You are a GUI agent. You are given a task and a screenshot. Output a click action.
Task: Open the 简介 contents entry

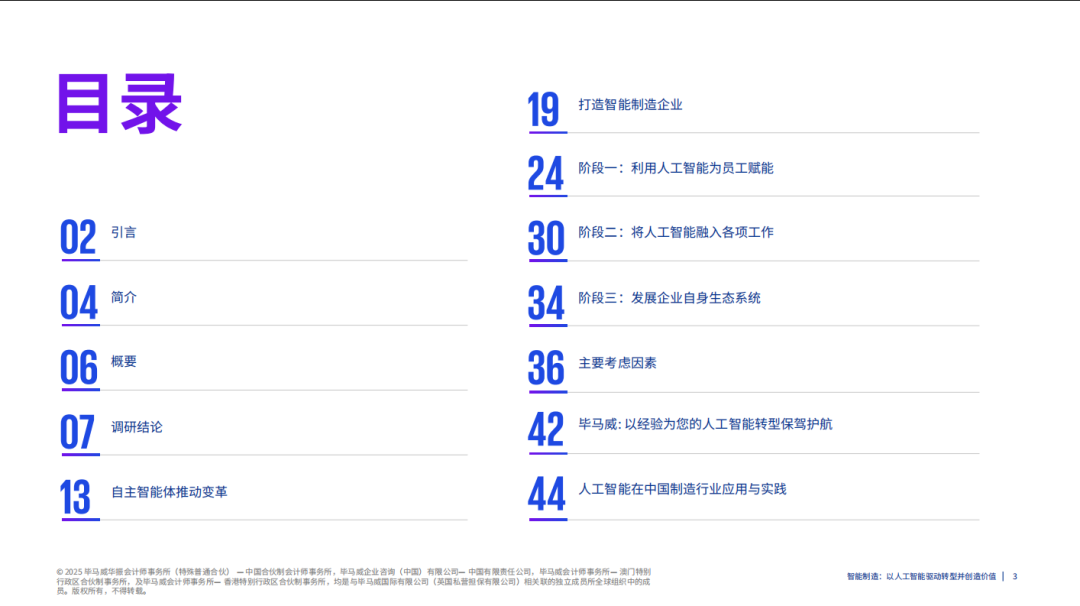pos(124,297)
